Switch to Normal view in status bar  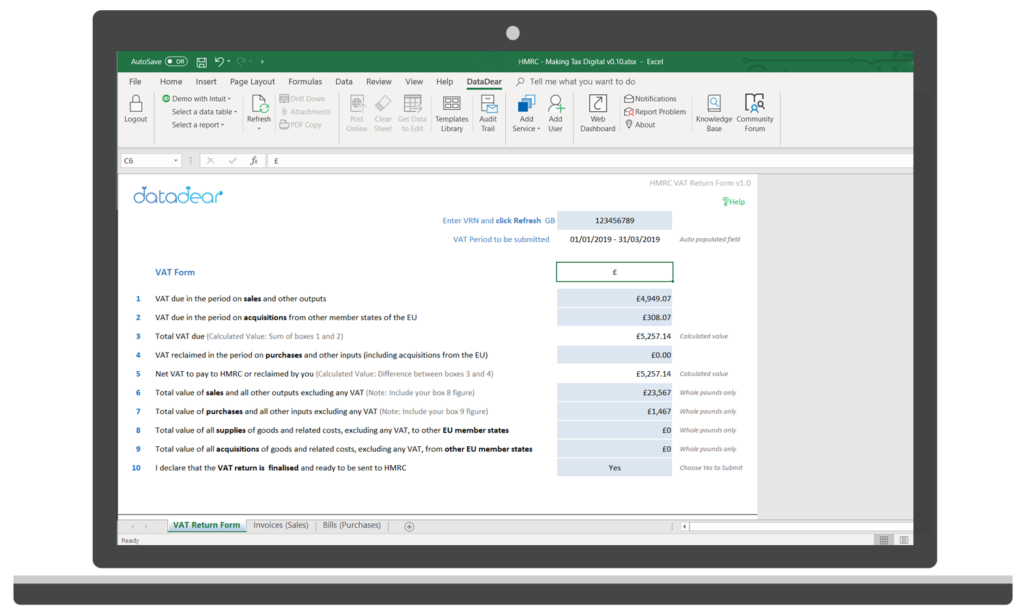[x=884, y=540]
